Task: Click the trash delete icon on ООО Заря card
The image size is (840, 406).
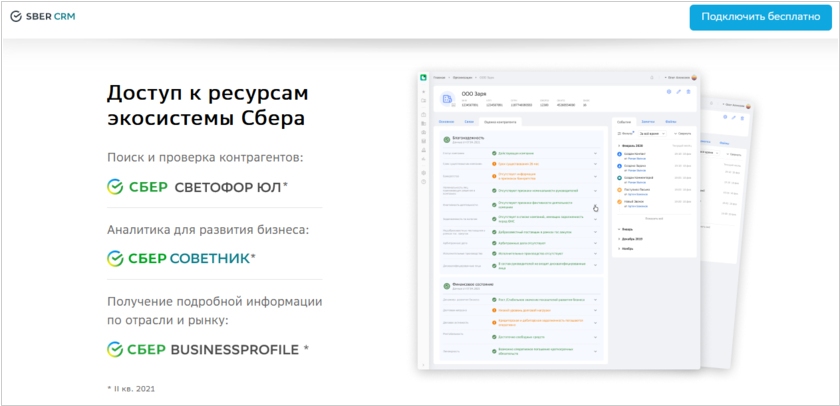Action: click(x=688, y=92)
